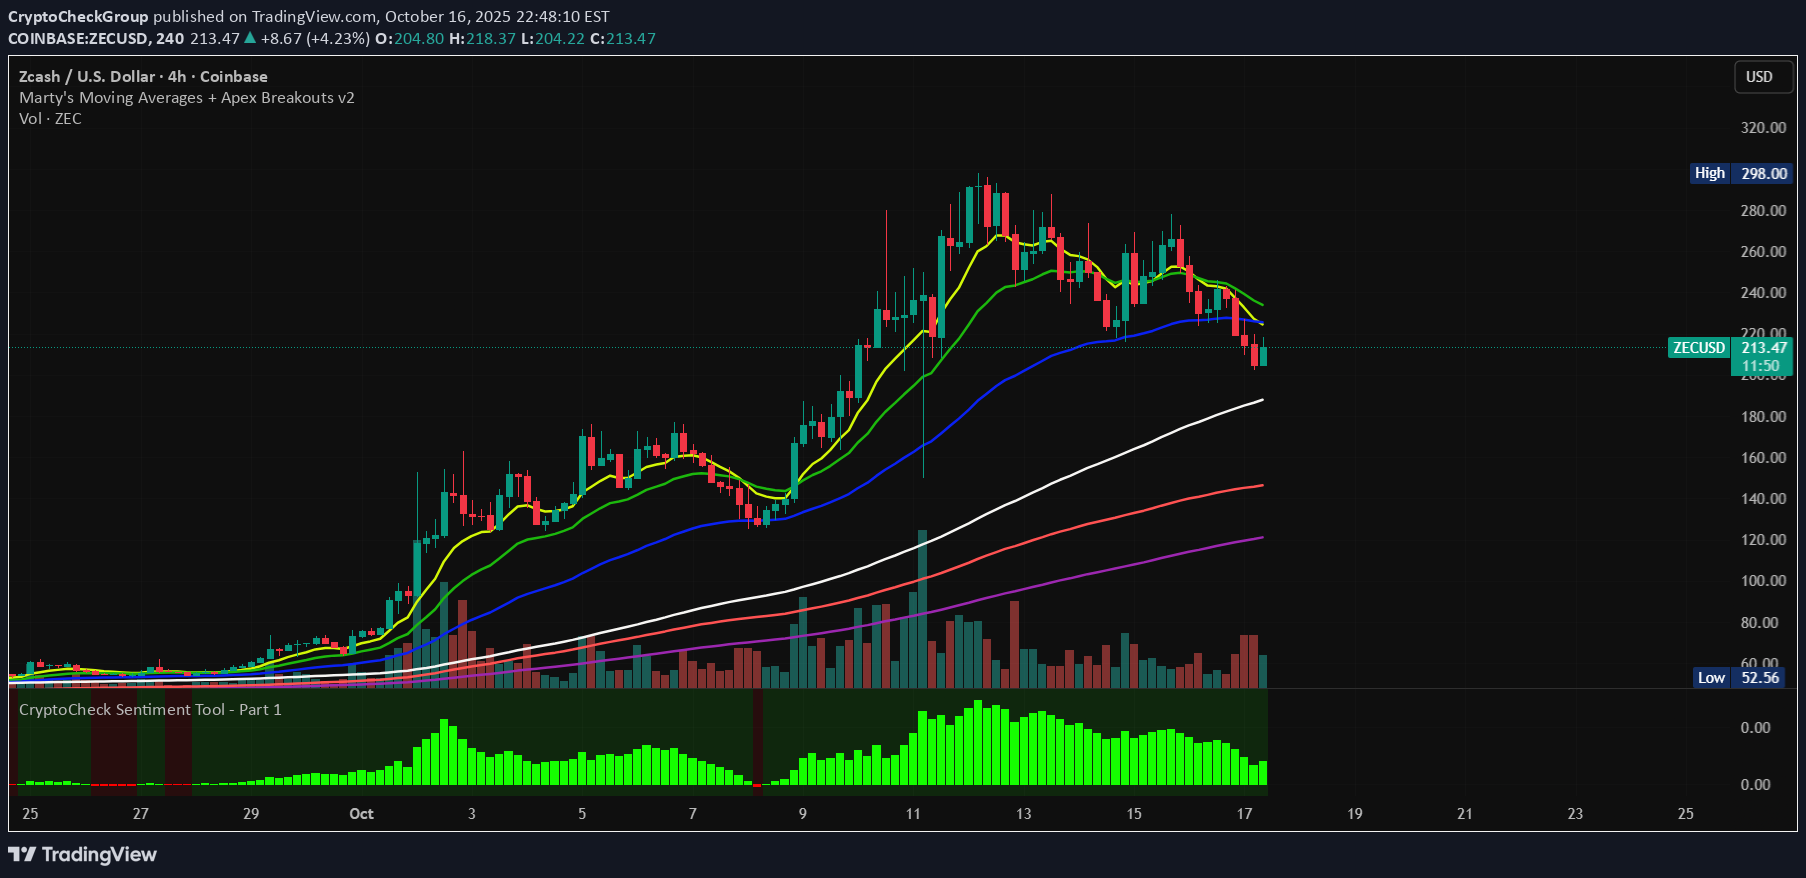Click the +4.23% change value in header
The height and width of the screenshot is (878, 1806).
coord(338,39)
